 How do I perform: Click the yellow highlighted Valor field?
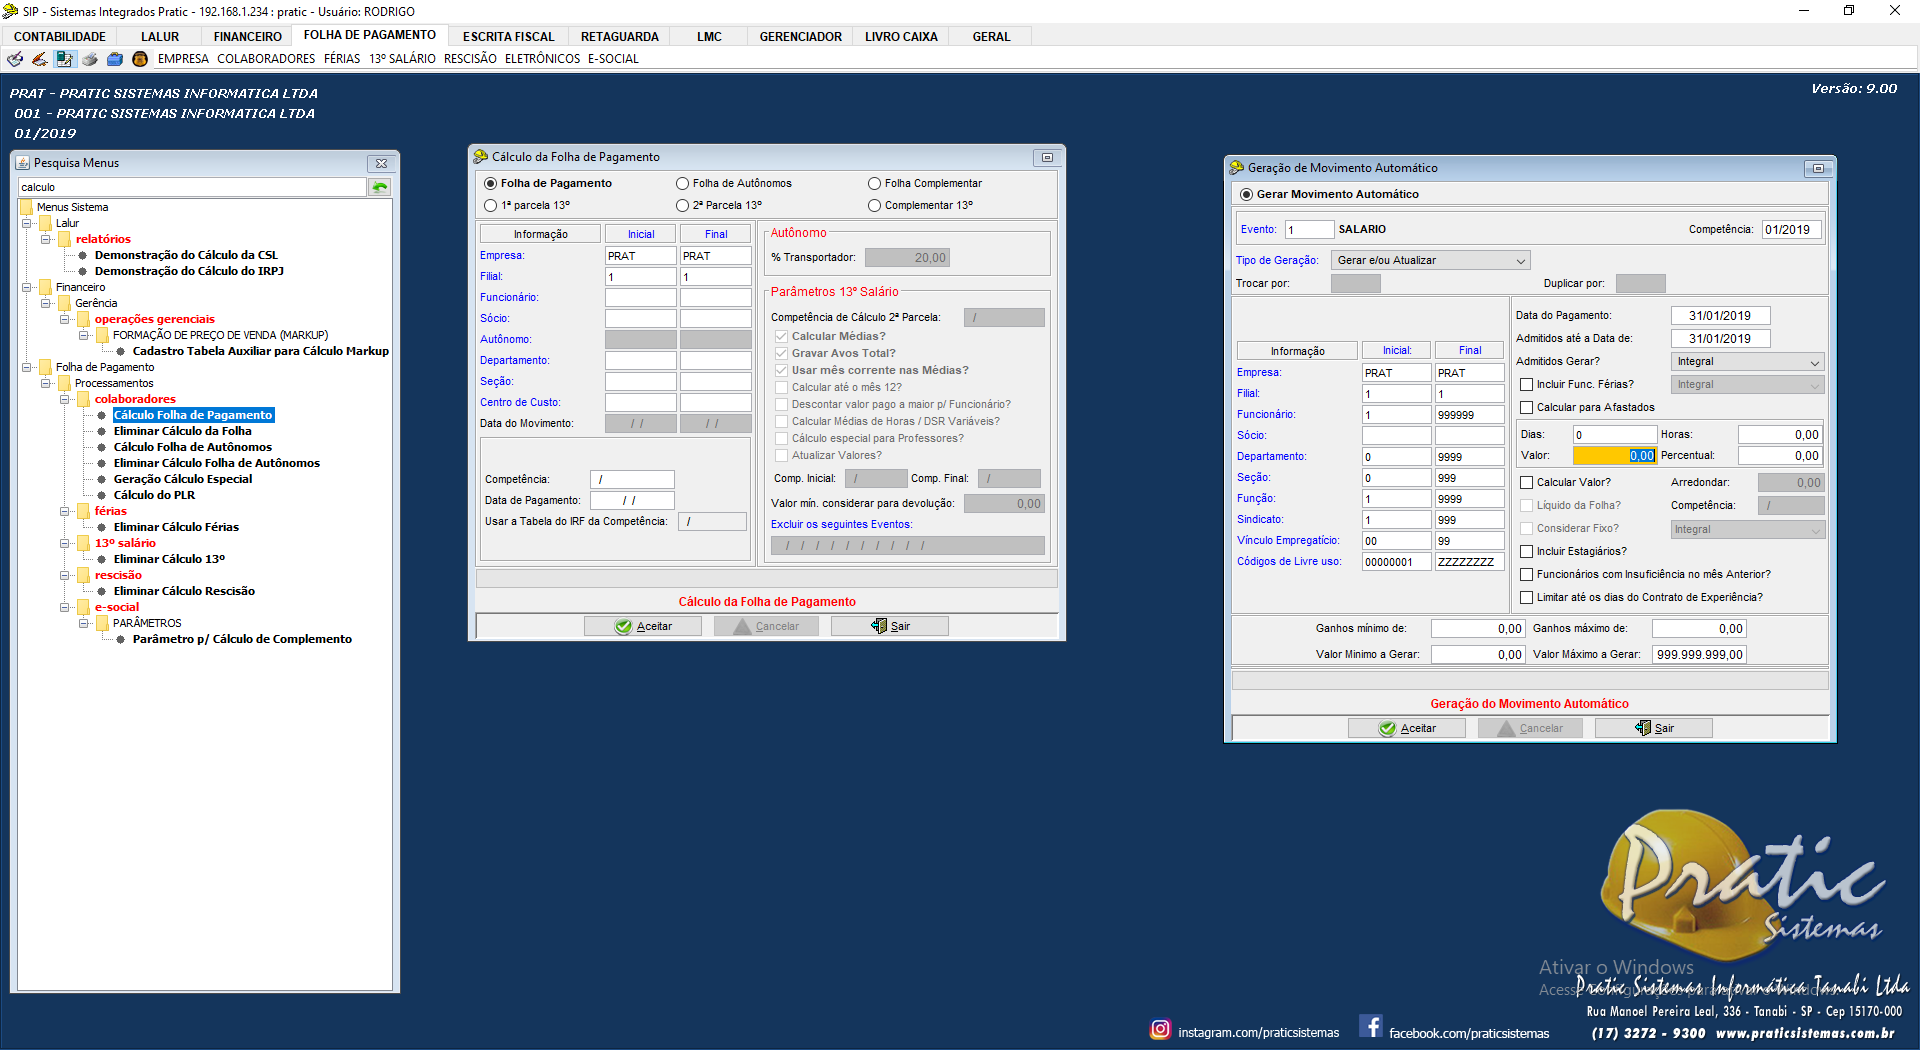pyautogui.click(x=1614, y=456)
